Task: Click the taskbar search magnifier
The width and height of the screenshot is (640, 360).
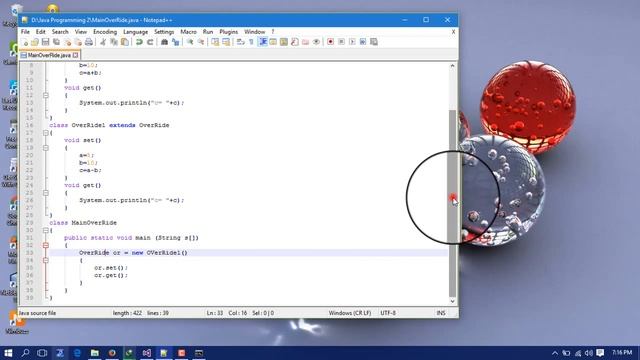Action: [25, 353]
